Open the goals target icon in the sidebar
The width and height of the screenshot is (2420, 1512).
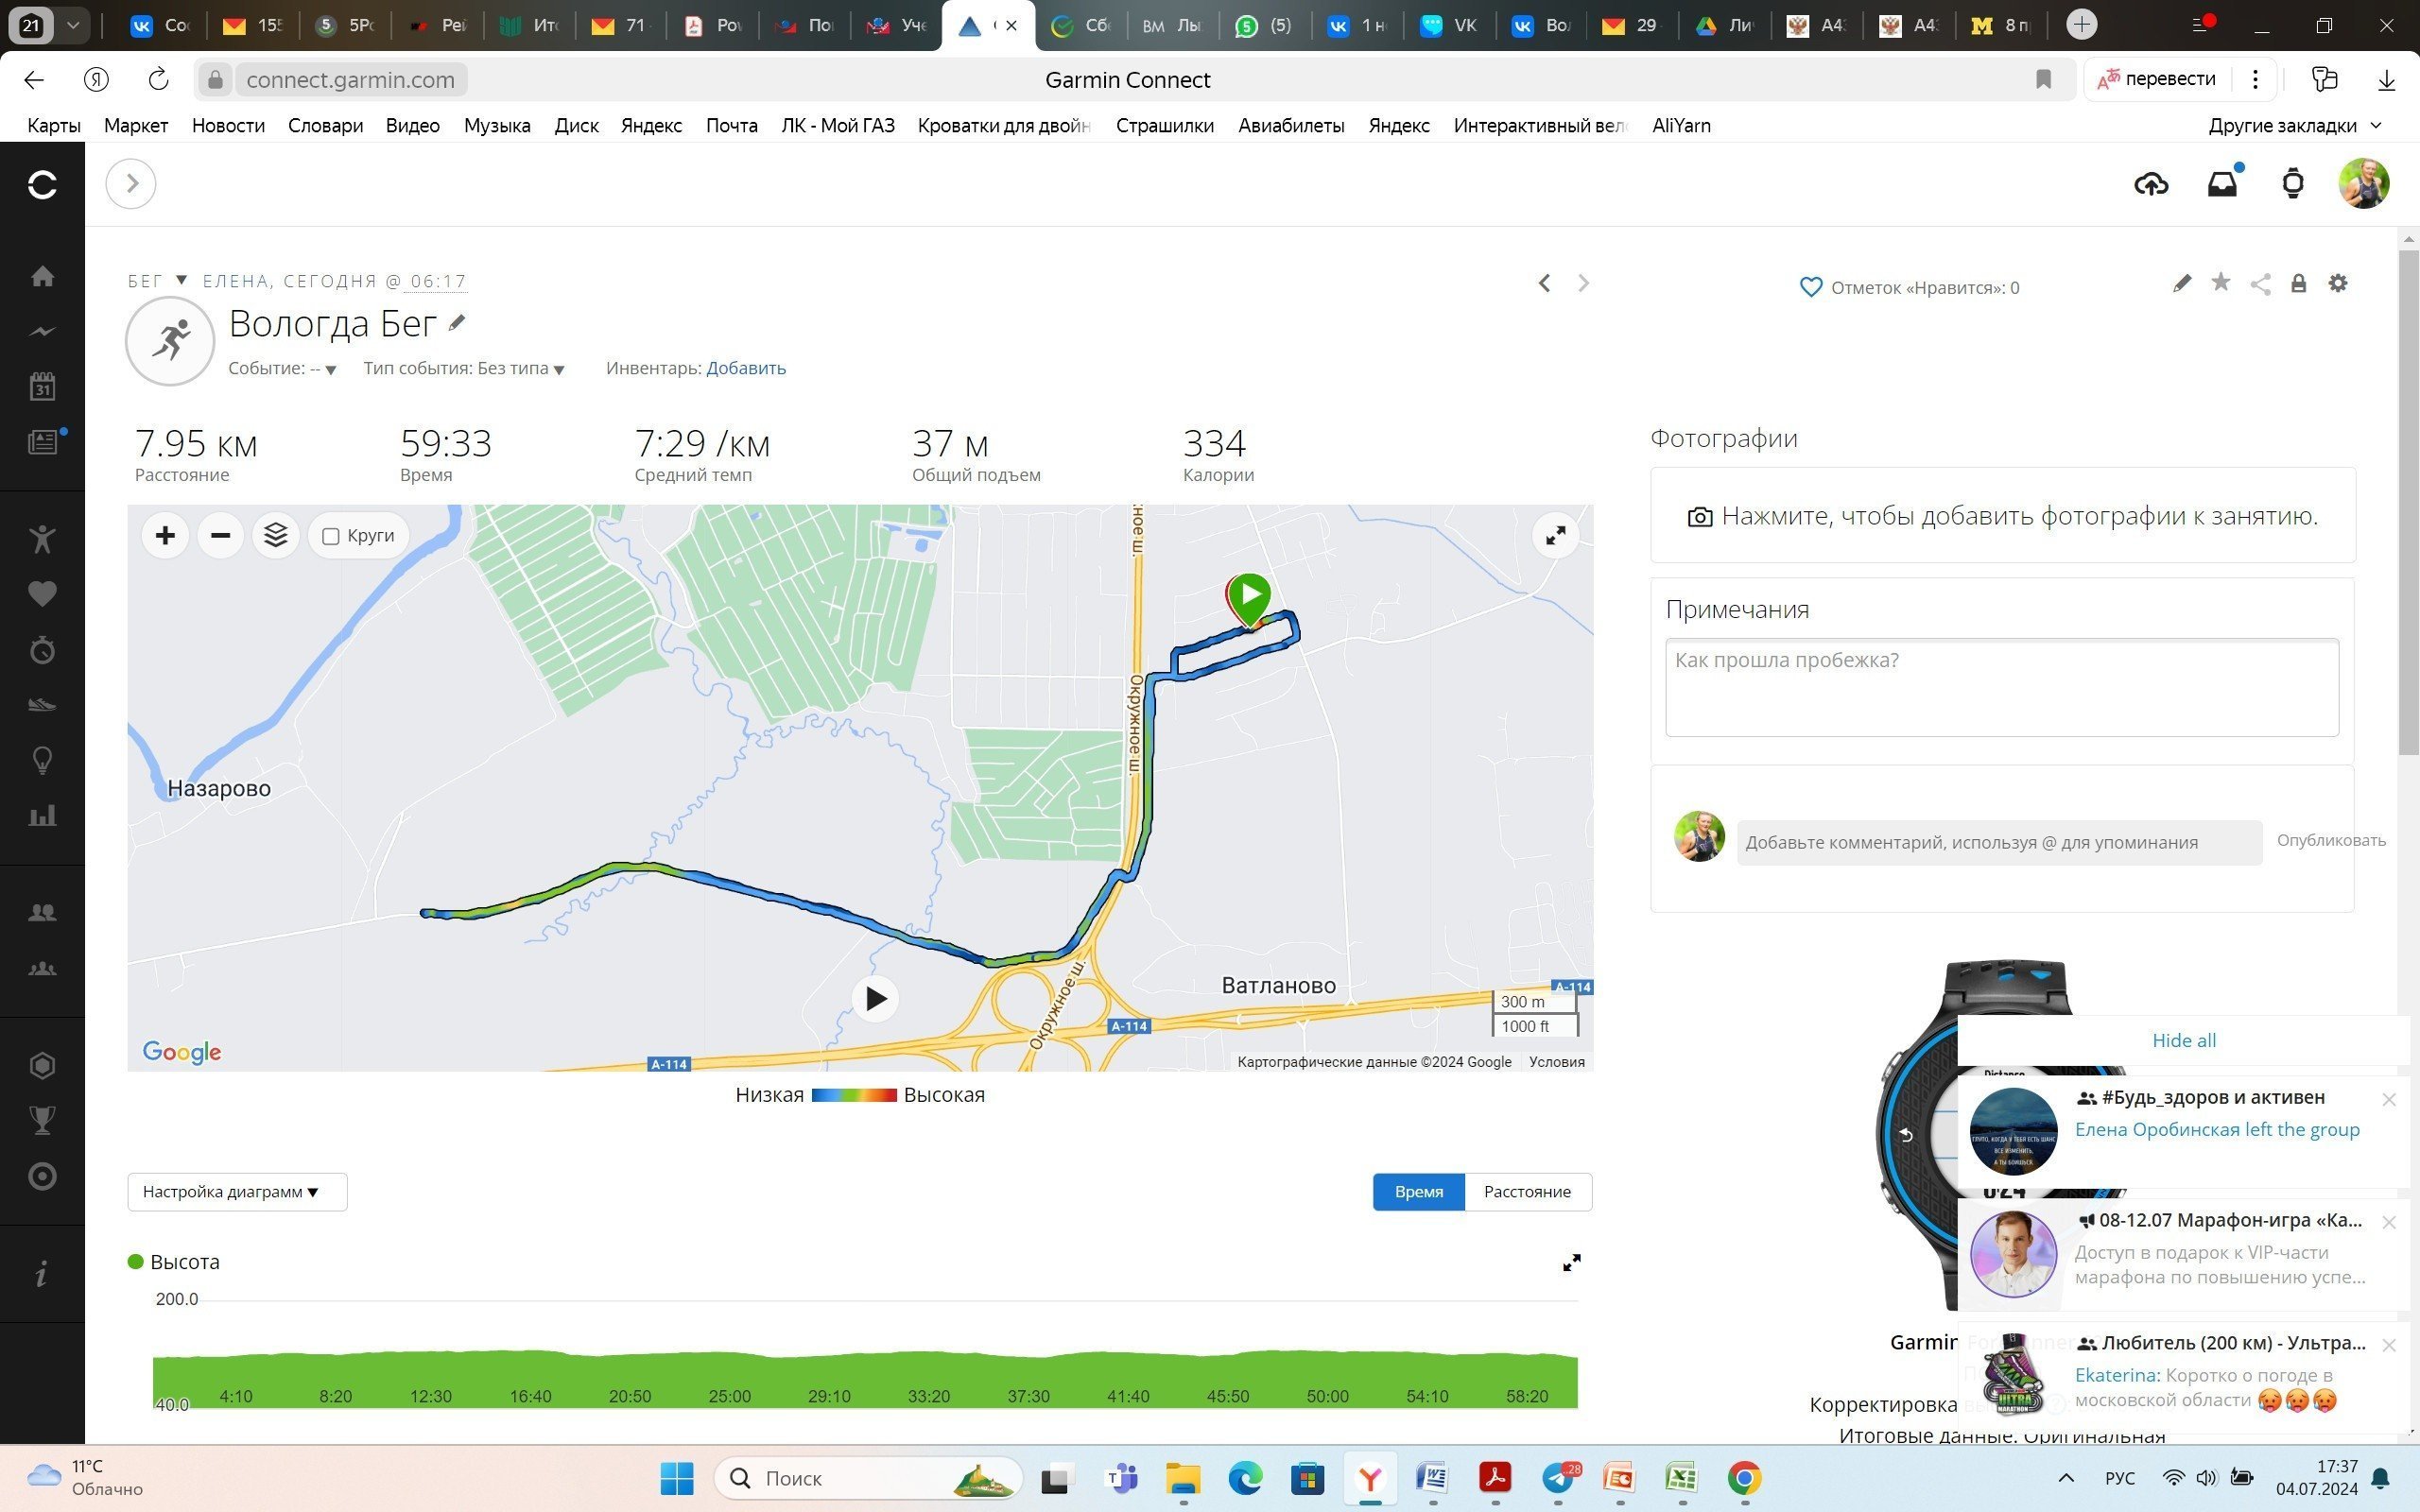click(x=42, y=1176)
